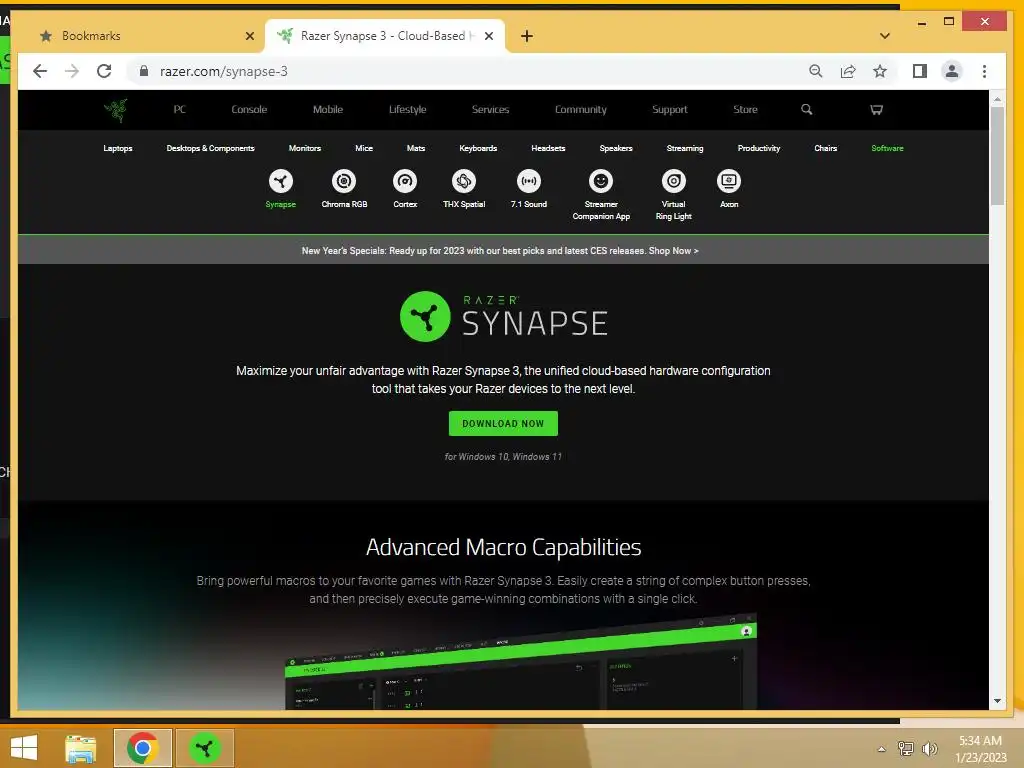Viewport: 1024px width, 768px height.
Task: Go to Streaming category
Action: (x=685, y=148)
